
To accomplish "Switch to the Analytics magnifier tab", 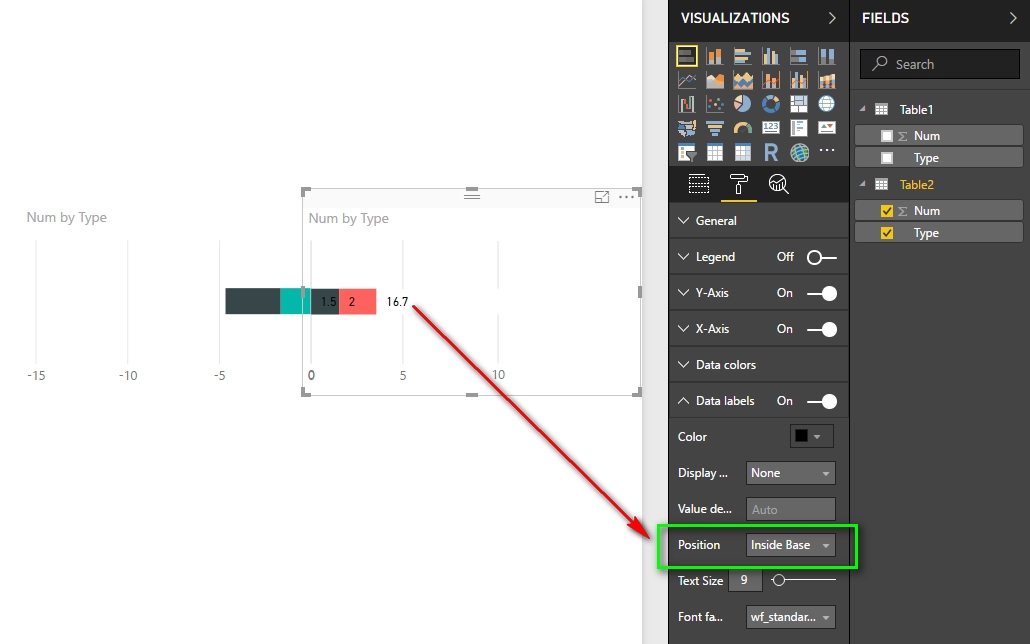I will coord(778,184).
